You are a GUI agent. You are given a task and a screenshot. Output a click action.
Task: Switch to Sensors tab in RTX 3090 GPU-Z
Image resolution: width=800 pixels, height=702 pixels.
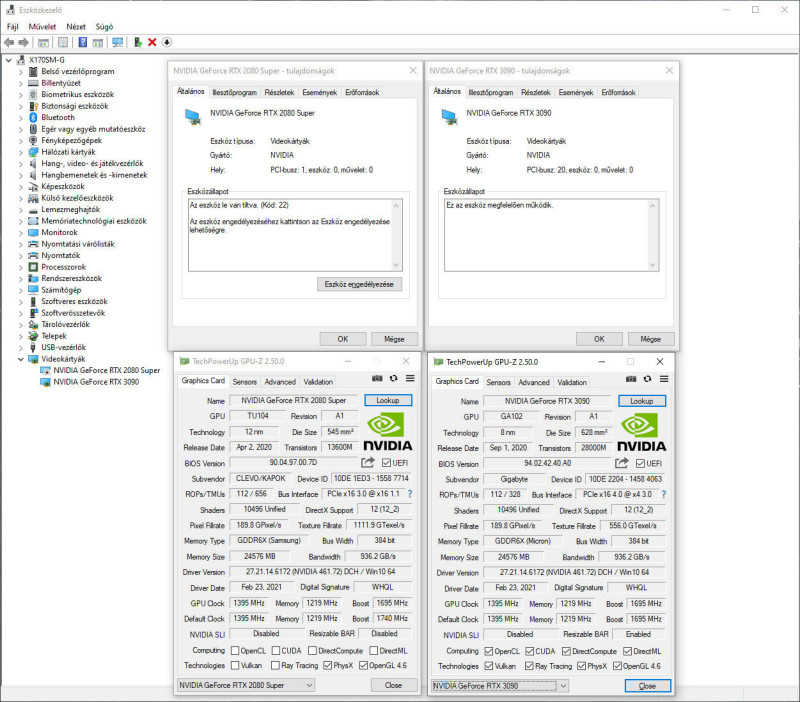click(498, 382)
